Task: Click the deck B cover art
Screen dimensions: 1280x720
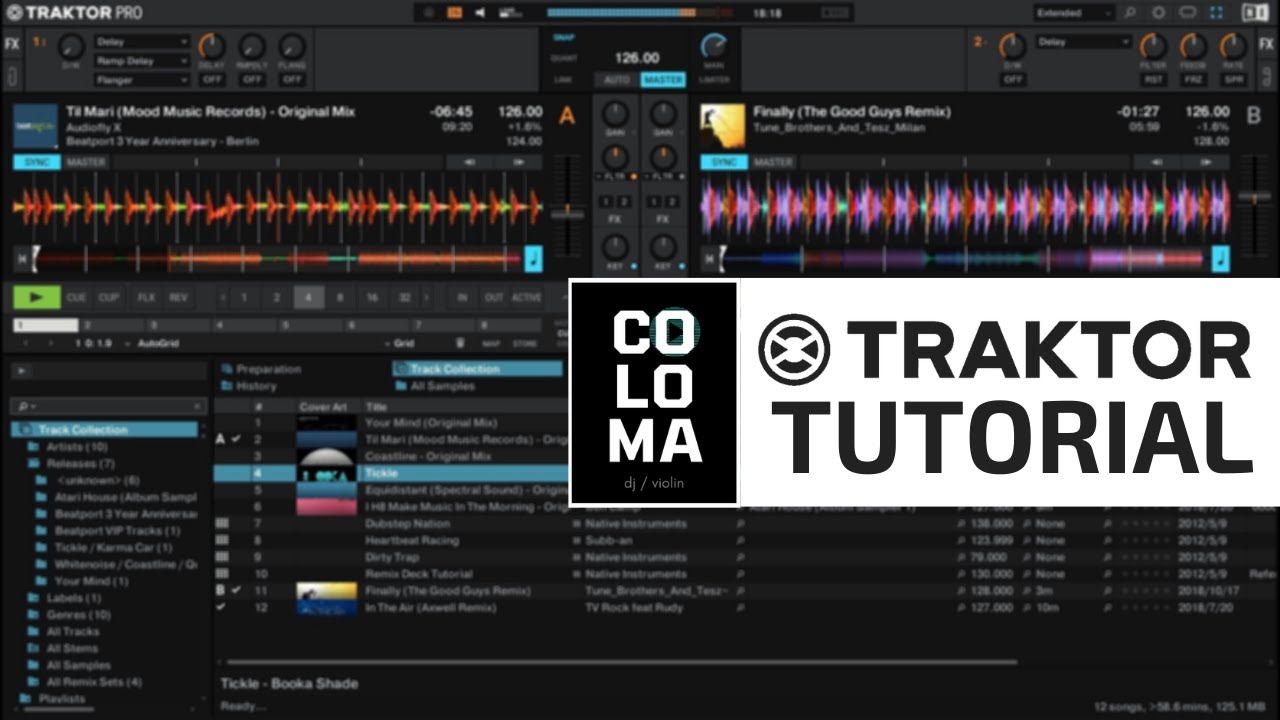Action: tap(723, 126)
